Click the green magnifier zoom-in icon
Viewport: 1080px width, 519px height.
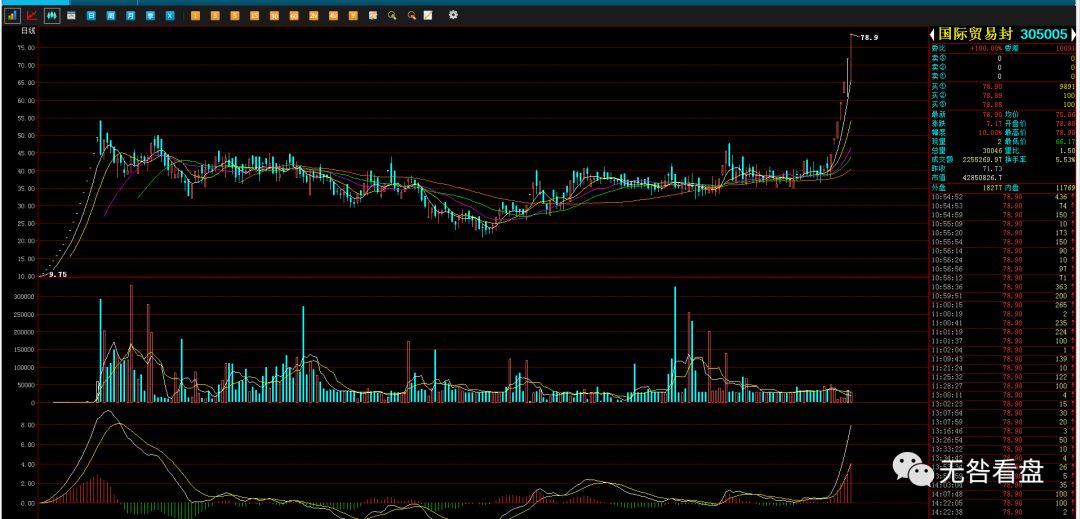pyautogui.click(x=392, y=15)
